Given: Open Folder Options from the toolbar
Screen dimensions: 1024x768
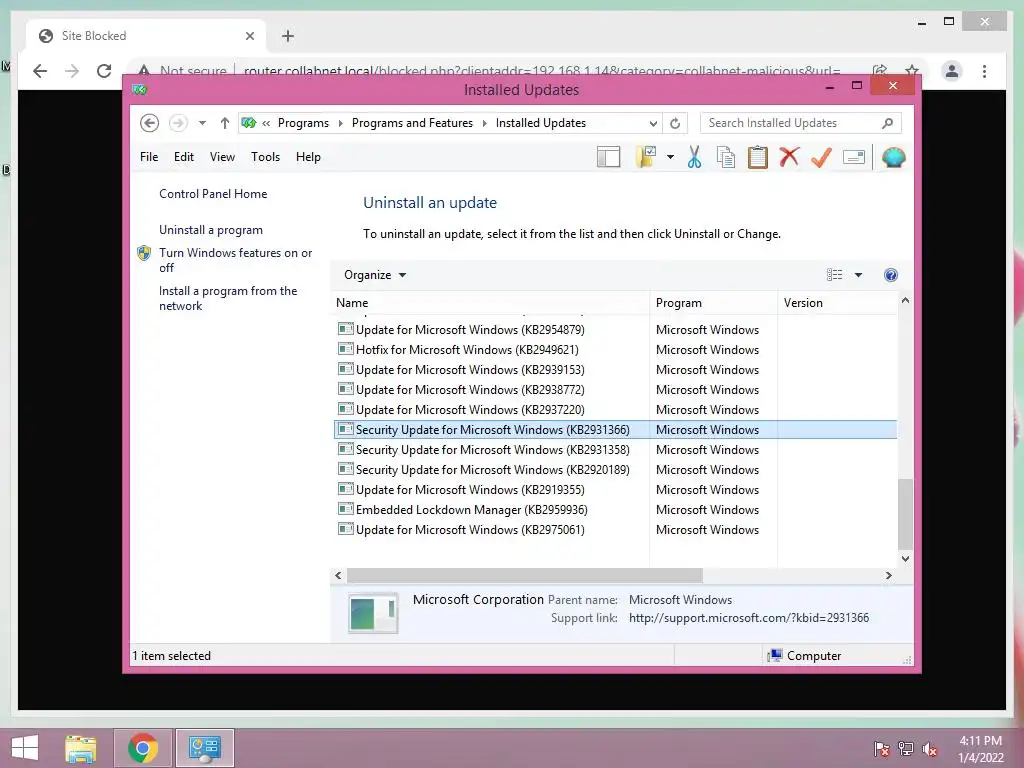Looking at the screenshot, I should 646,157.
